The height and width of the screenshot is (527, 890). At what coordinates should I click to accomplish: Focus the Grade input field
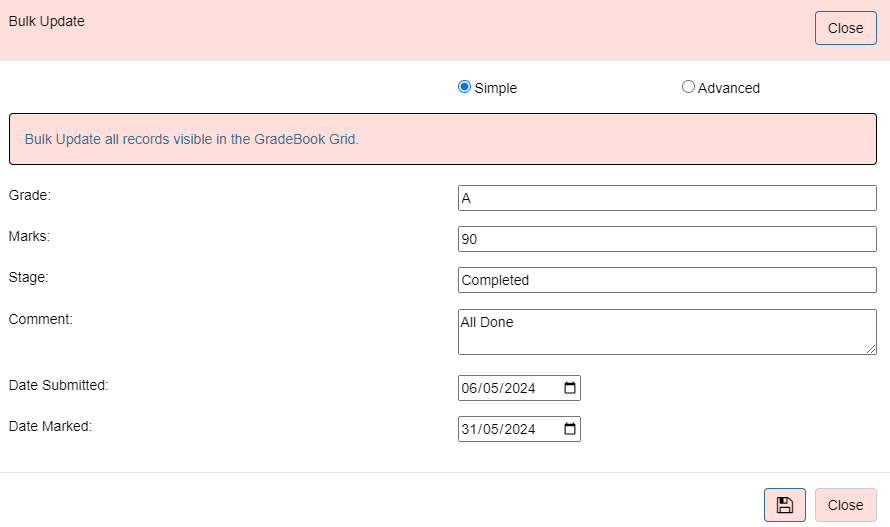667,198
